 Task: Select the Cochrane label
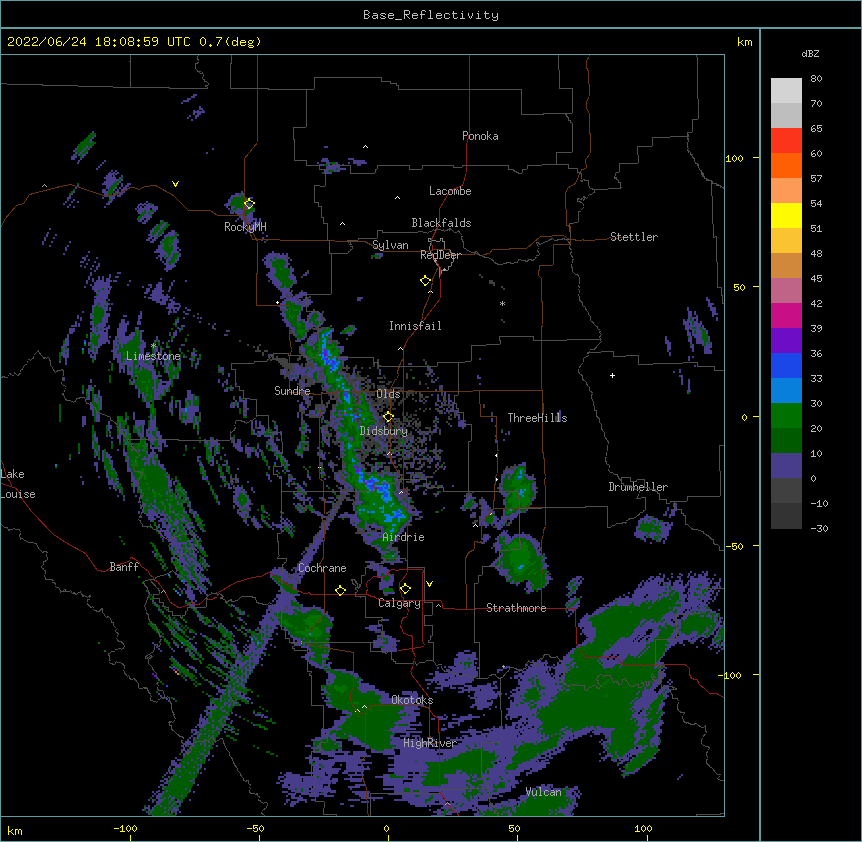pyautogui.click(x=322, y=568)
